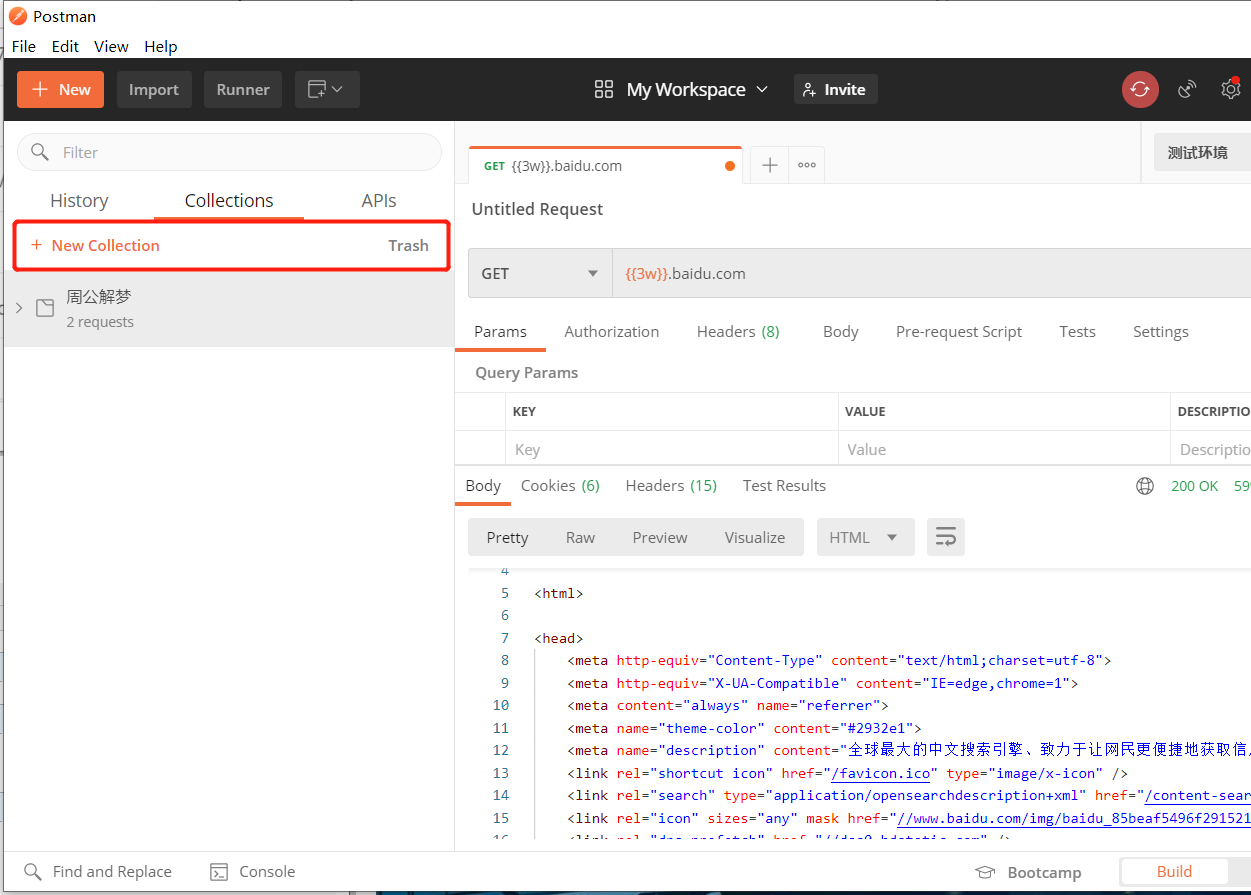This screenshot has height=895, width=1251.
Task: Click the 200 OK response status
Action: (x=1194, y=486)
